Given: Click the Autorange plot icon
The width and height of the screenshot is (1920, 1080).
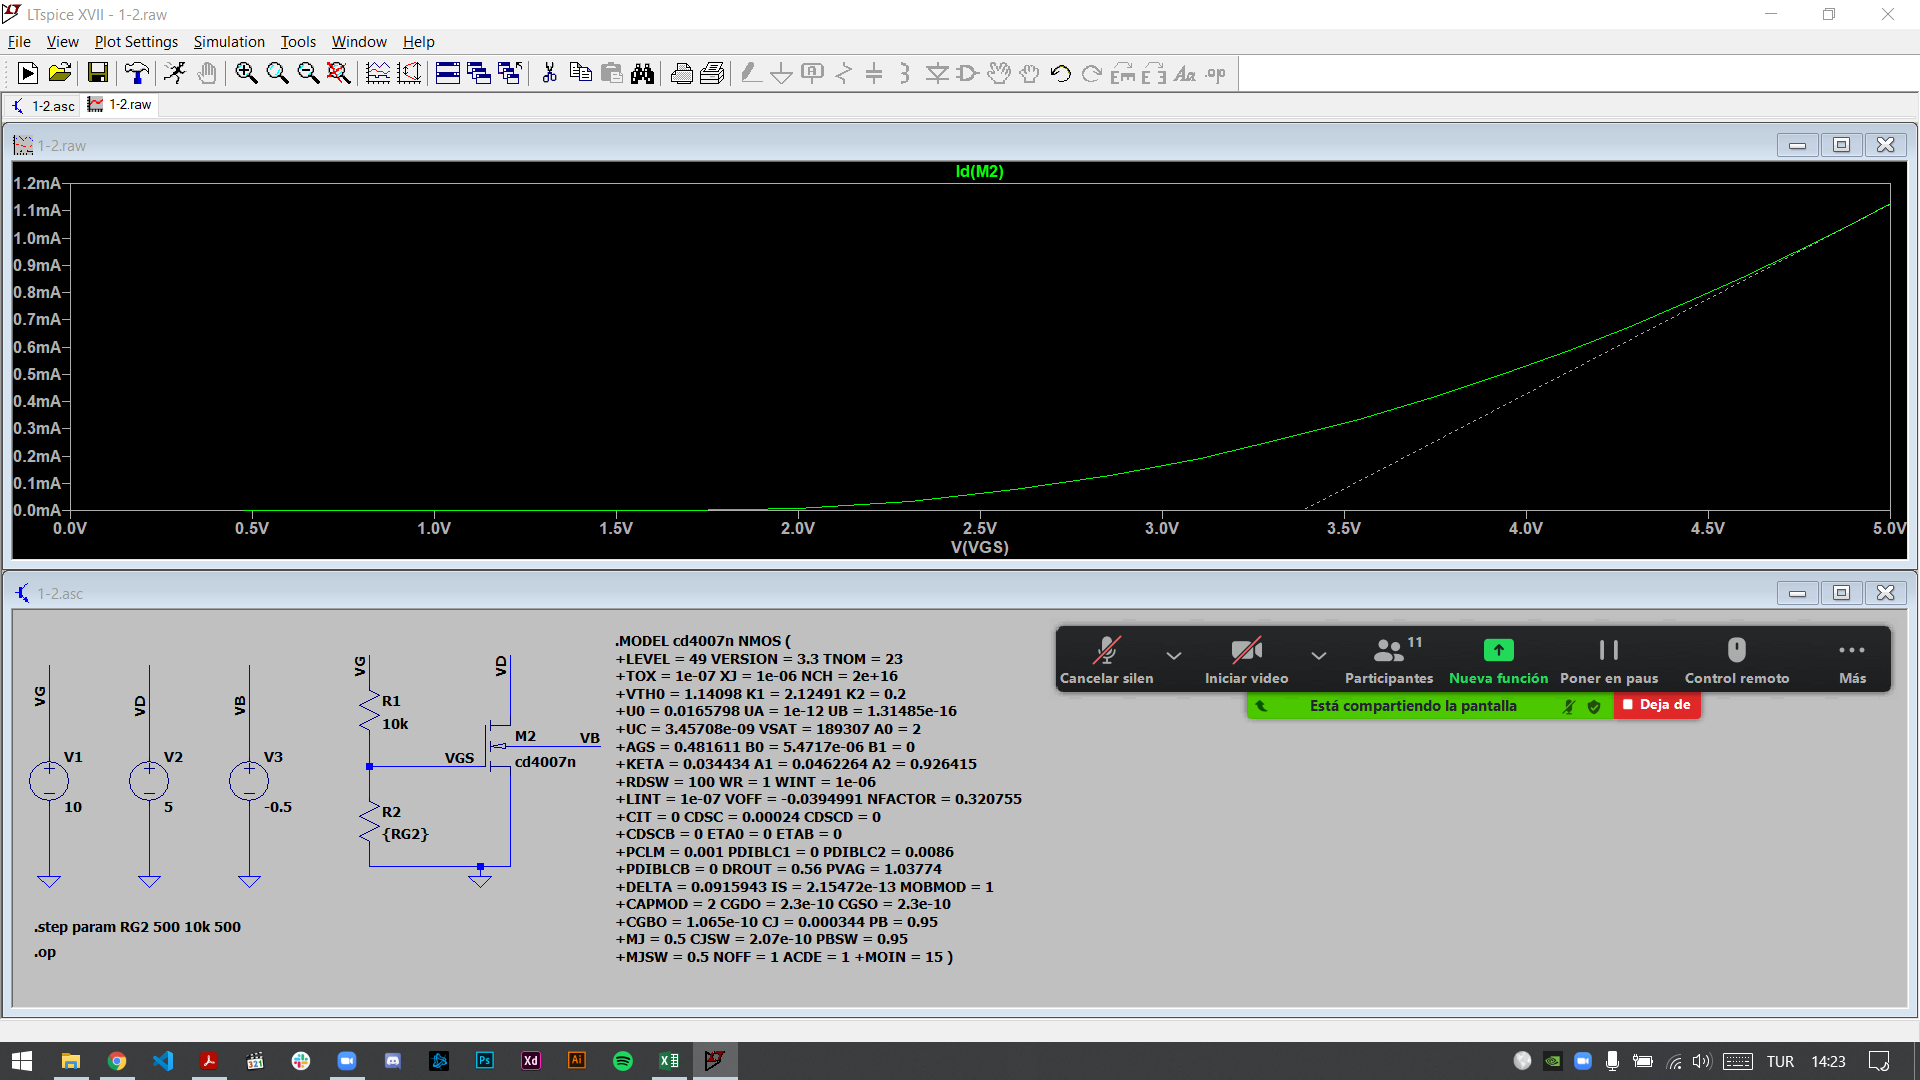Looking at the screenshot, I should 409,73.
